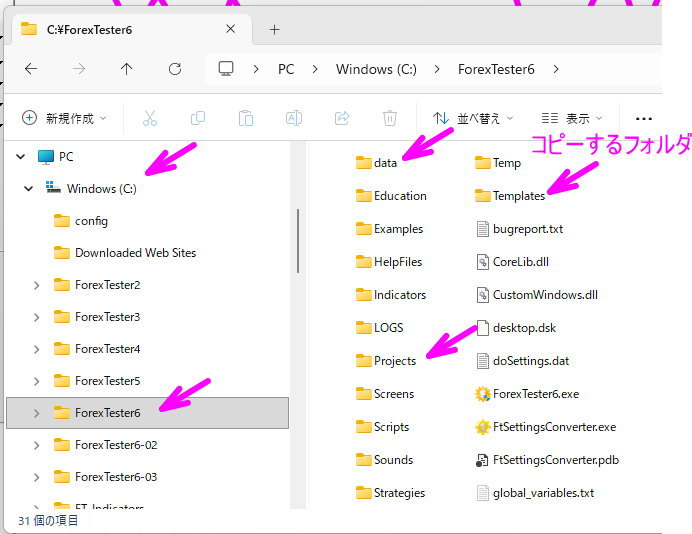Click the data folder icon
692x534 pixels.
coord(363,162)
